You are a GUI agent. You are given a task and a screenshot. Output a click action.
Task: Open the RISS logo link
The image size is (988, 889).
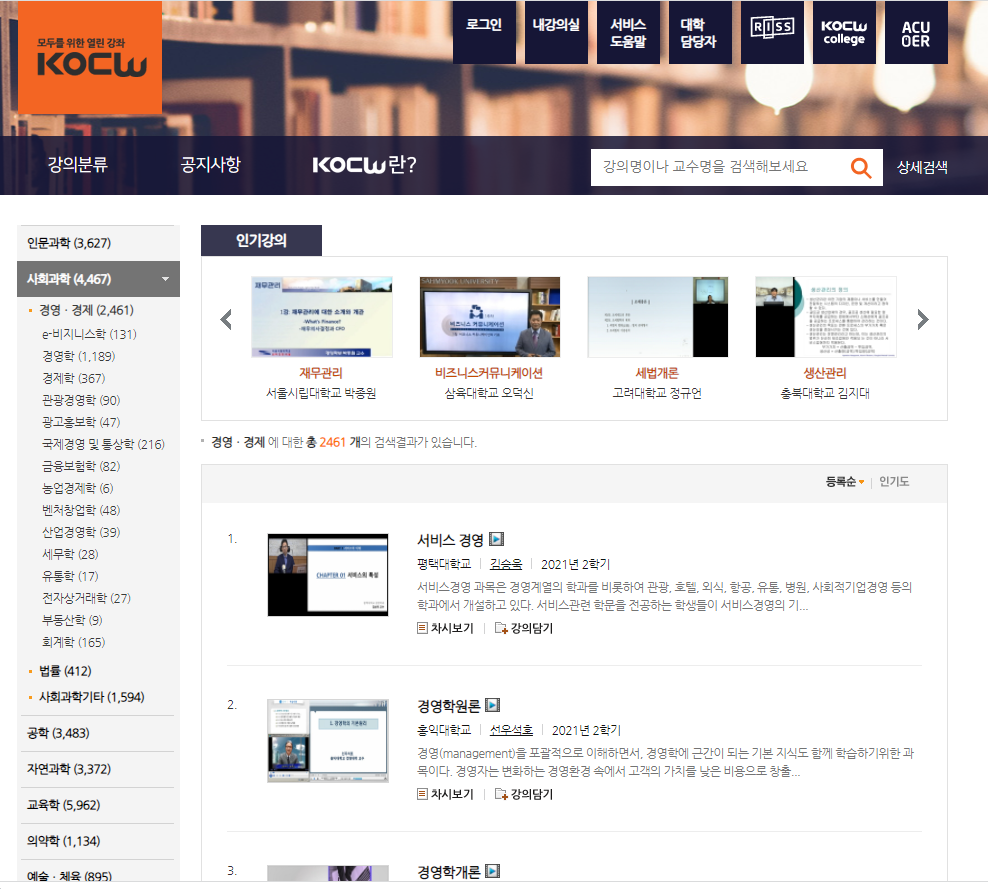pos(772,32)
